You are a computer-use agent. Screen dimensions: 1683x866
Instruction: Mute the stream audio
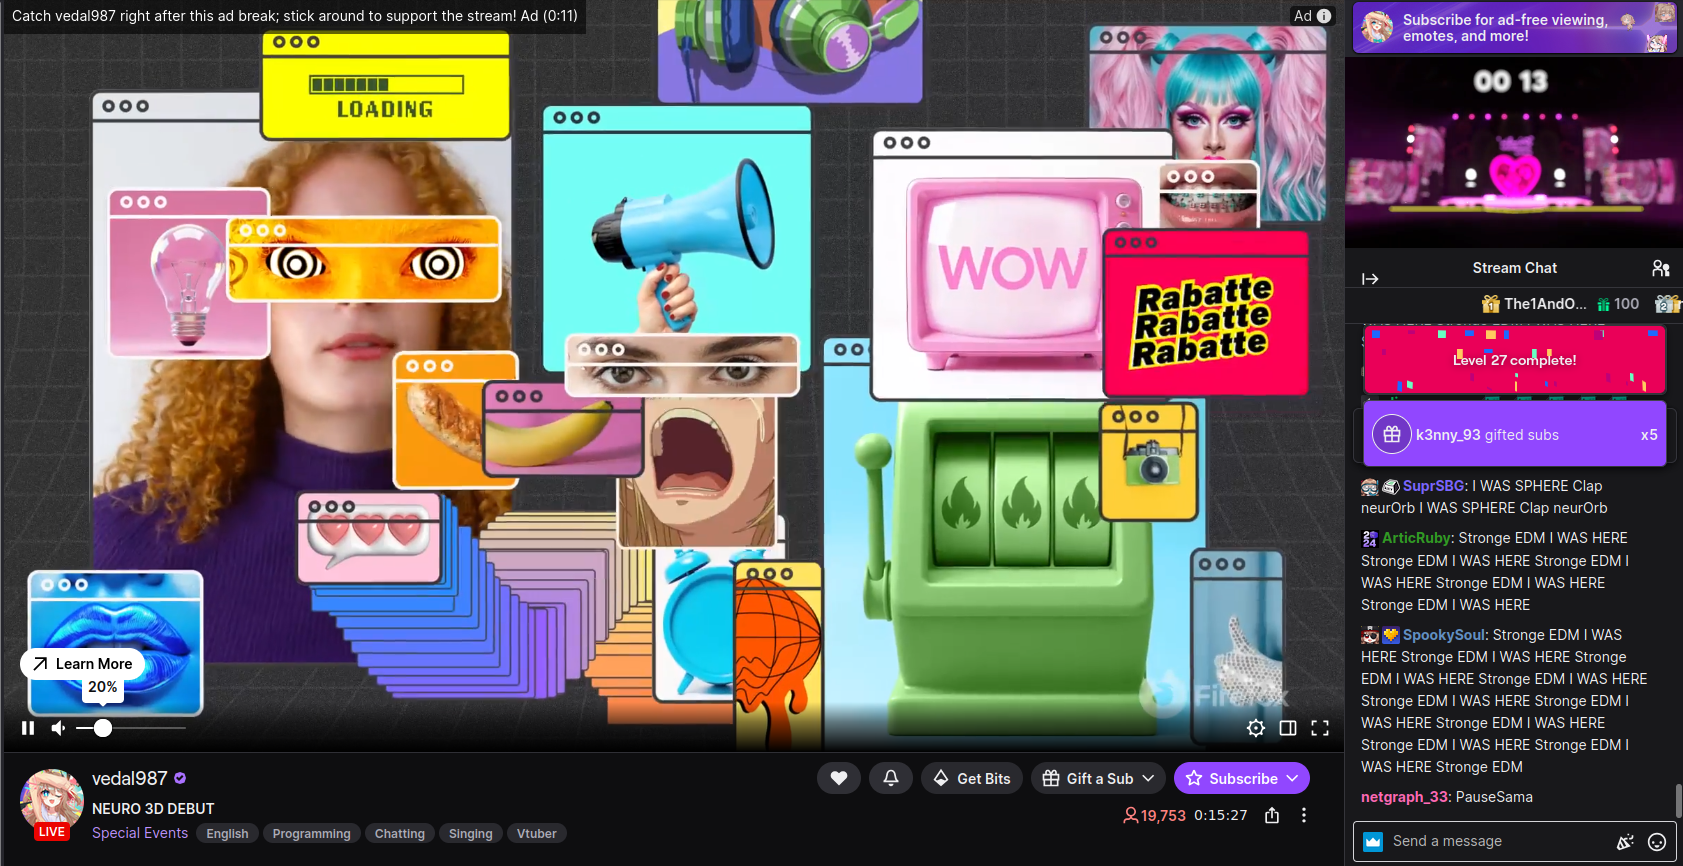(x=58, y=728)
